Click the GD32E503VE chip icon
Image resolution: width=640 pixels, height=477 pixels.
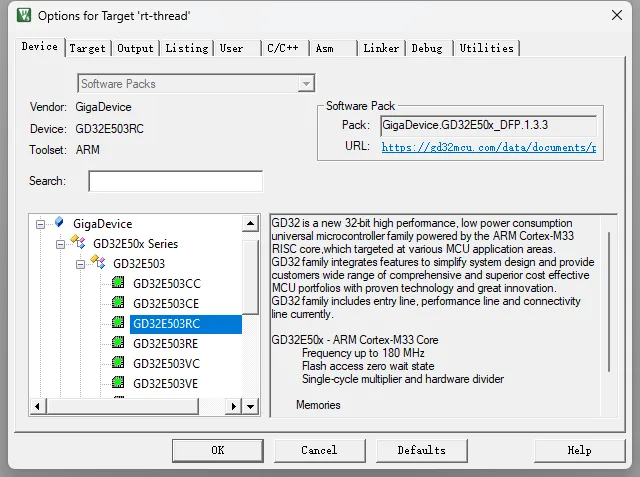click(118, 382)
